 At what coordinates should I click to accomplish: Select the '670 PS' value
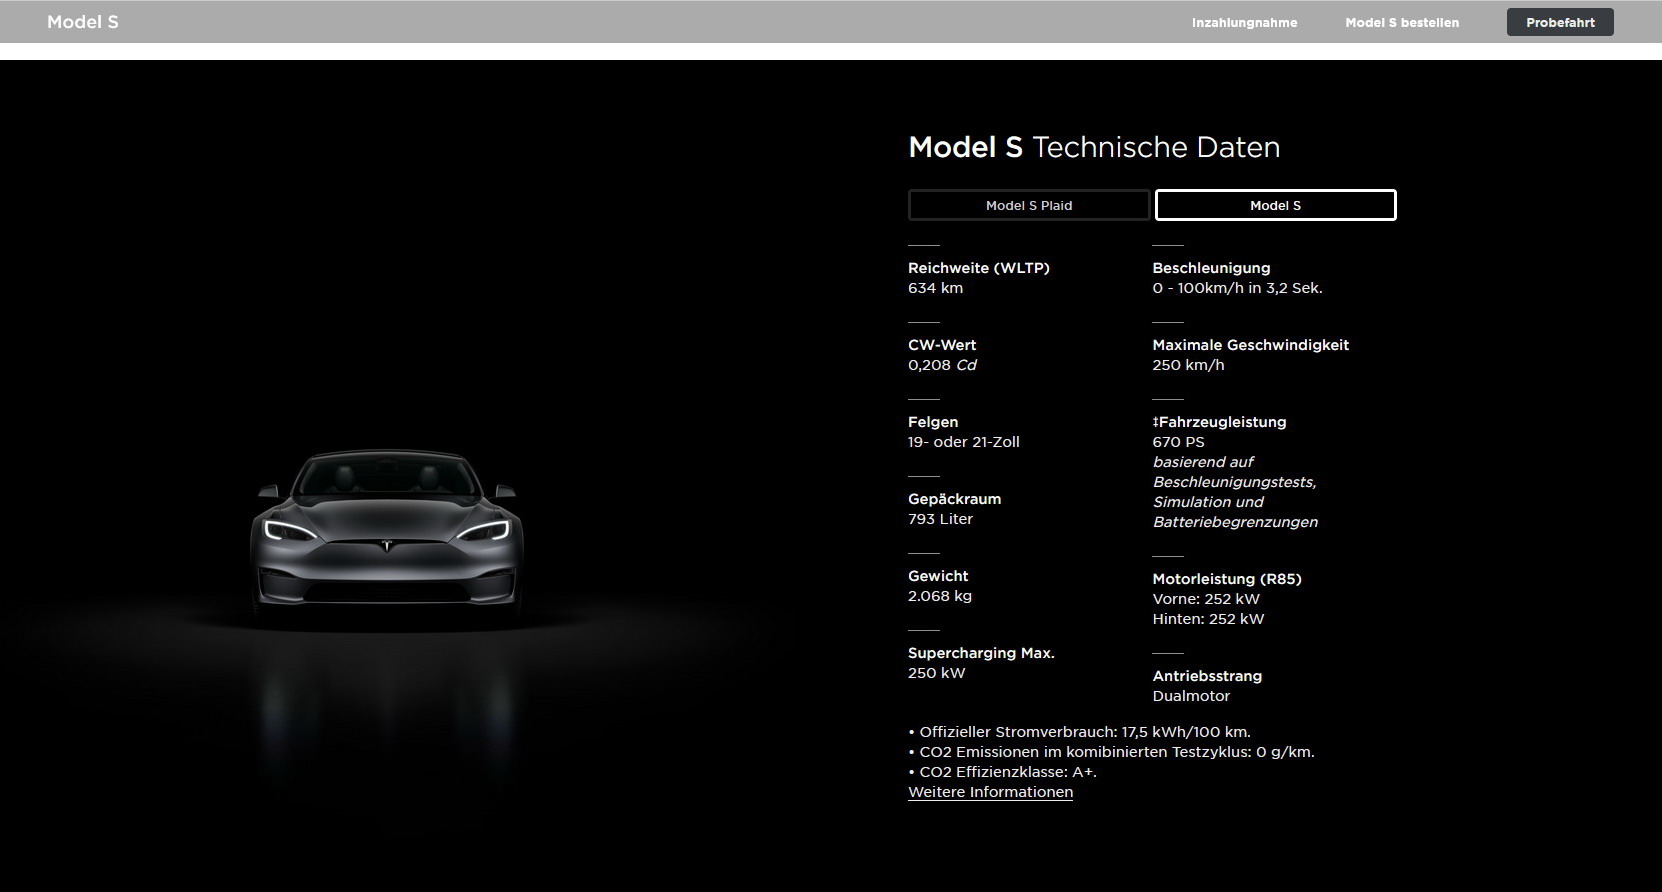(x=1178, y=442)
